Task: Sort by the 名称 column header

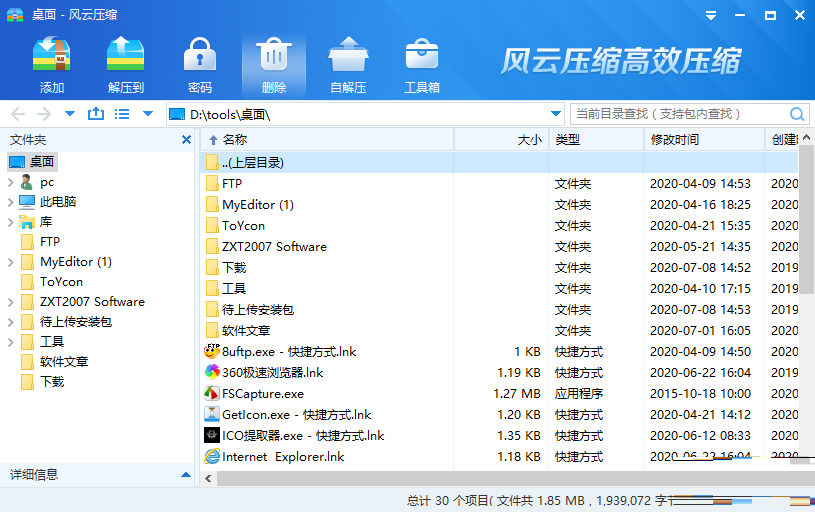Action: pos(327,139)
